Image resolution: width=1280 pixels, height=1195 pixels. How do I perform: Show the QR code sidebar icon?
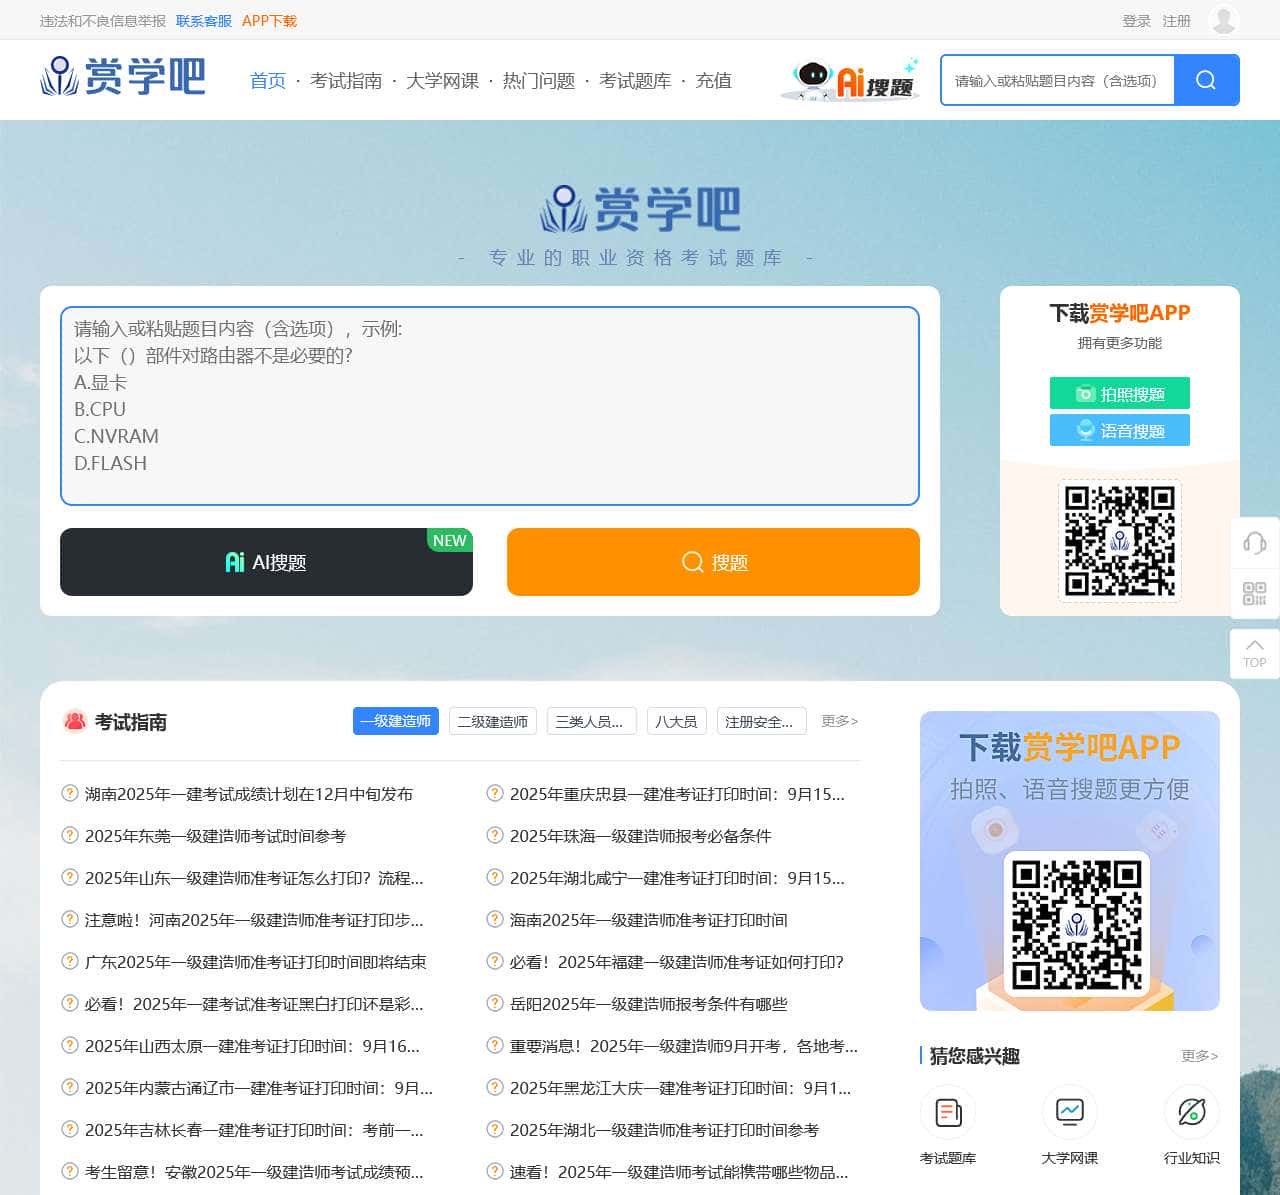tap(1254, 593)
